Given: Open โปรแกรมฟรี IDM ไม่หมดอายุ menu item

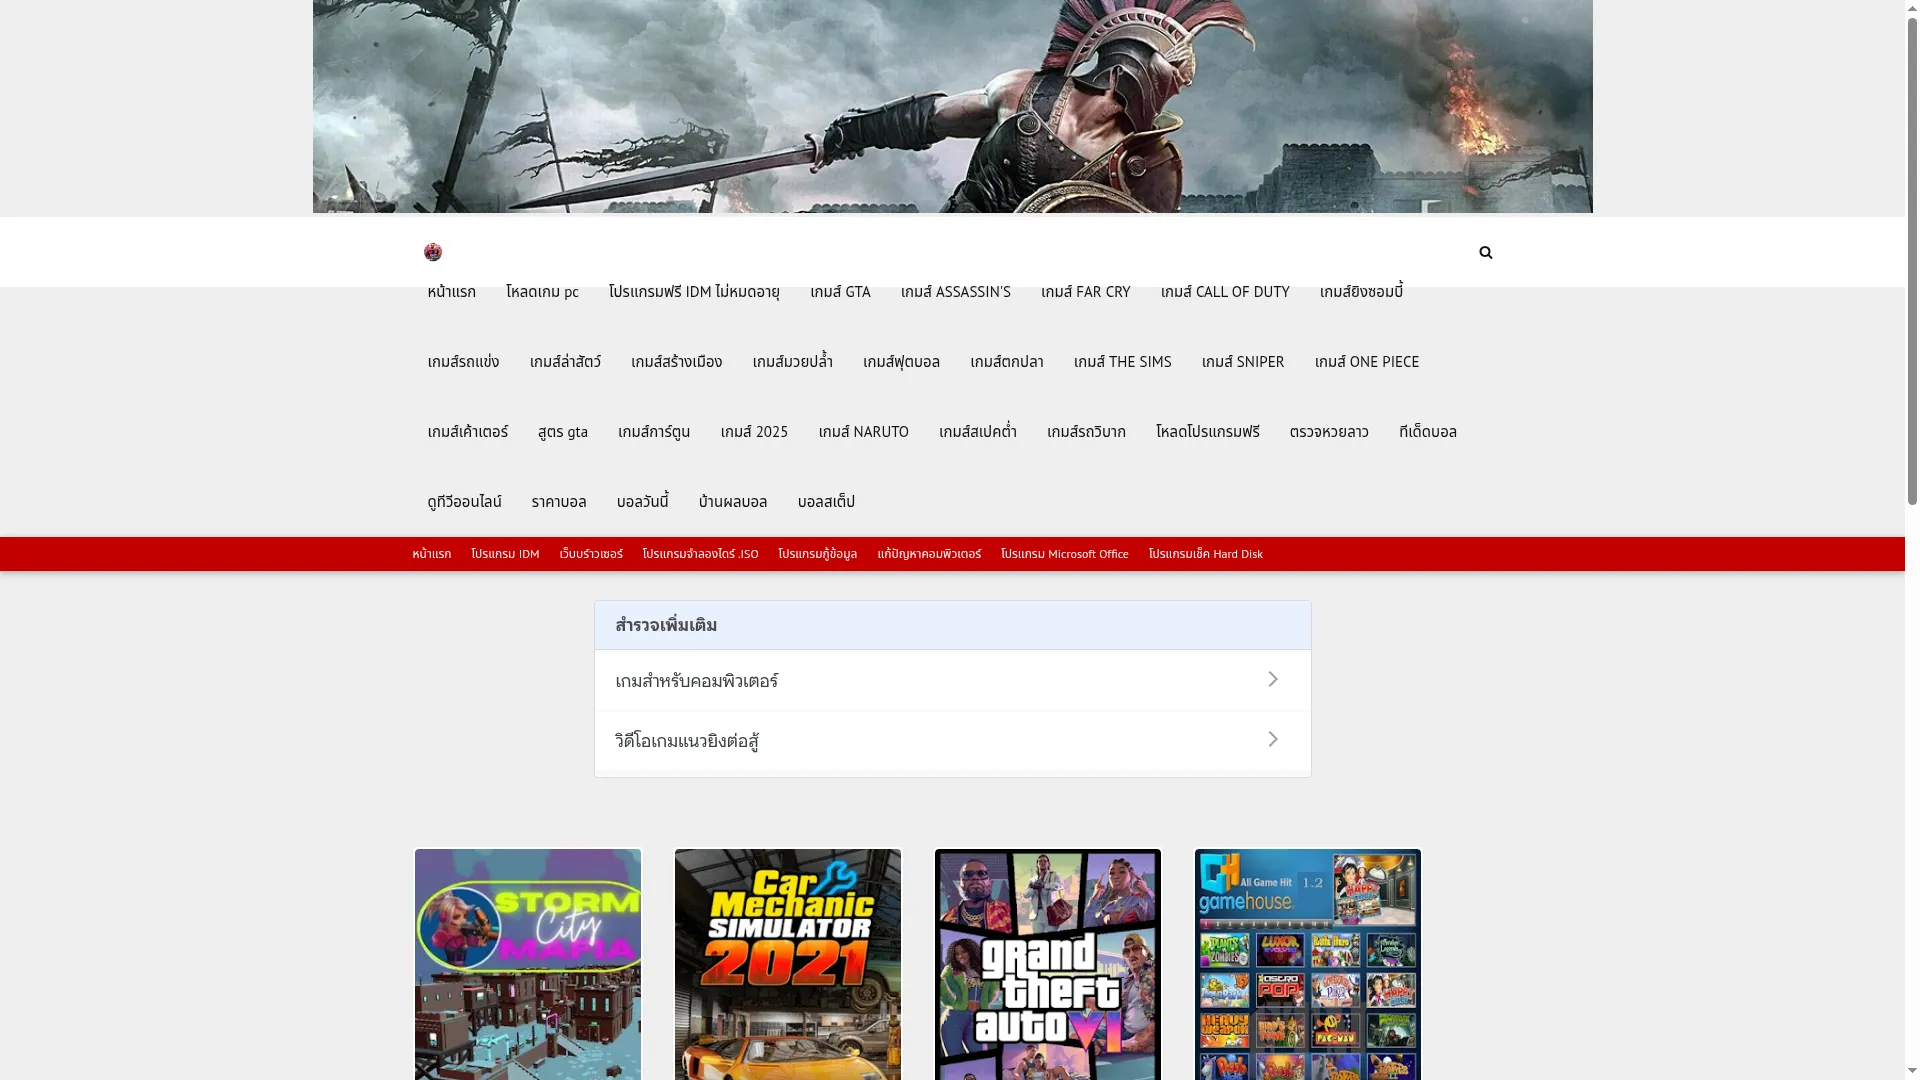Looking at the screenshot, I should 694,292.
